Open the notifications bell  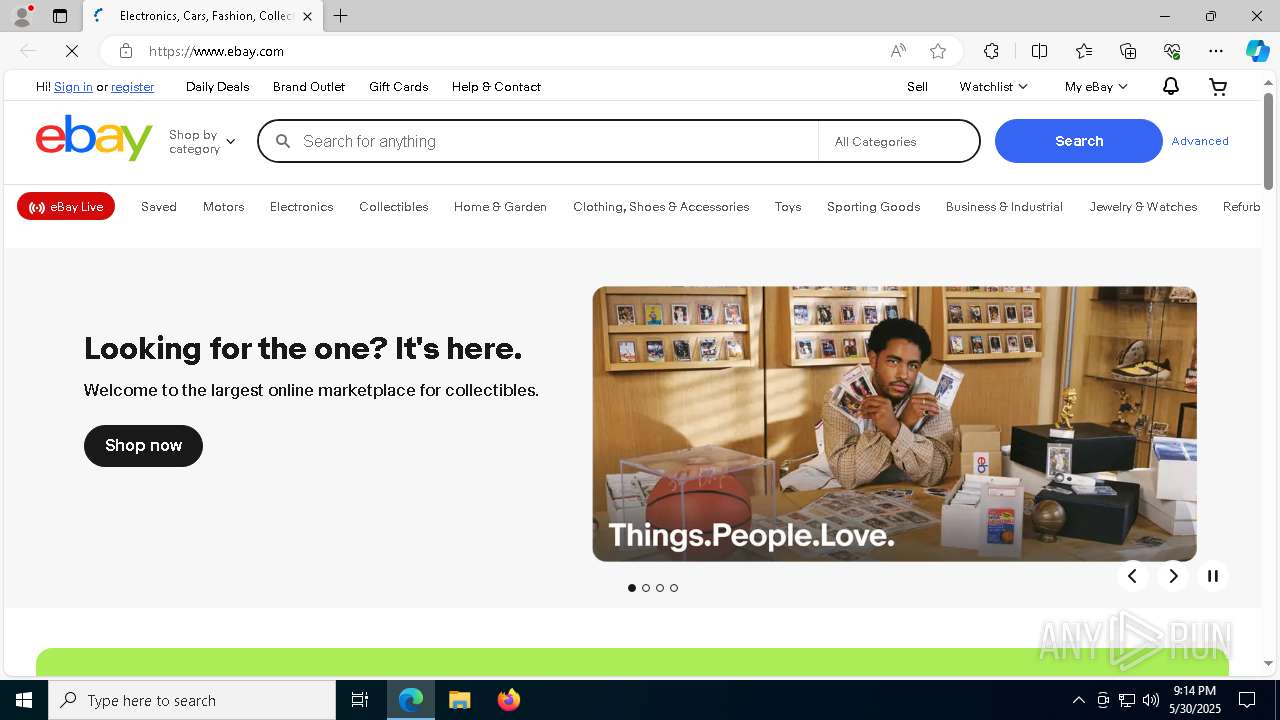(x=1170, y=87)
